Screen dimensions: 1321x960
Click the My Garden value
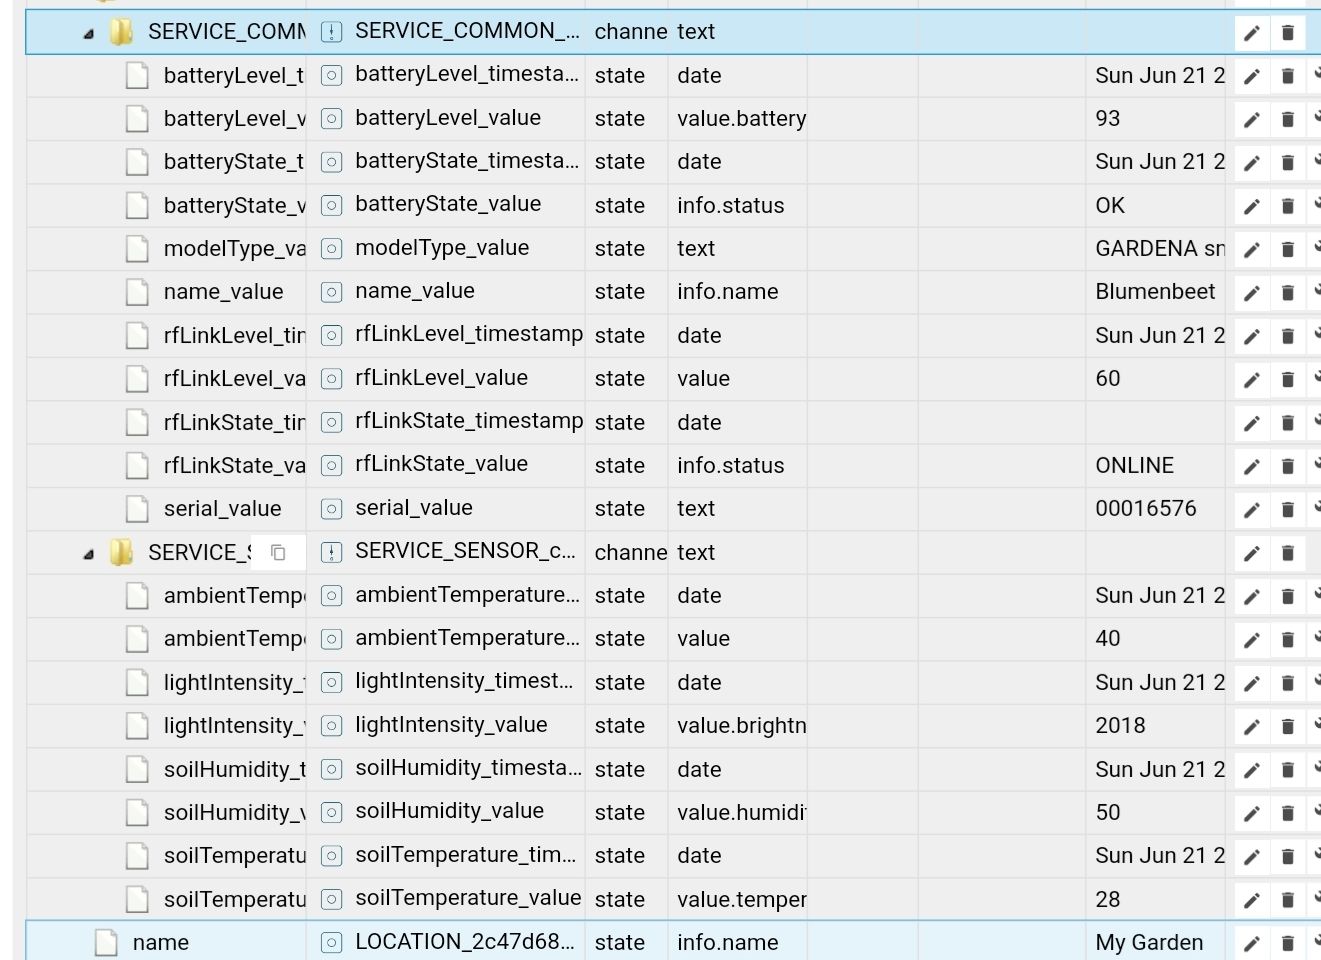pos(1149,943)
